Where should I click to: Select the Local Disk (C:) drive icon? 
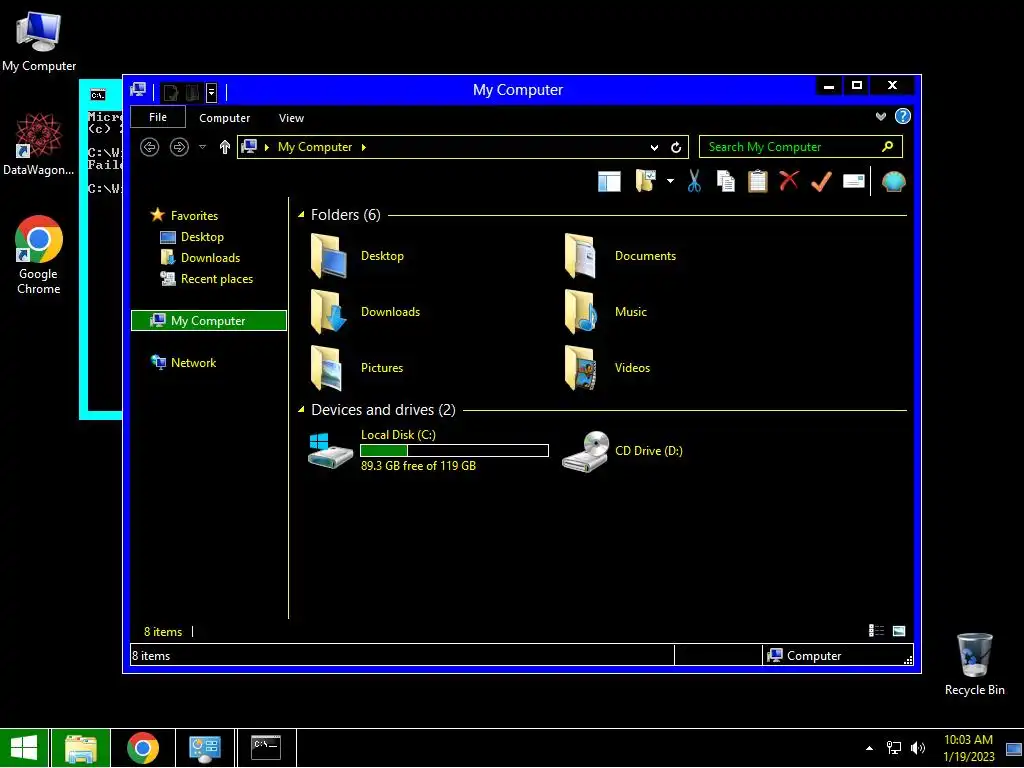330,451
